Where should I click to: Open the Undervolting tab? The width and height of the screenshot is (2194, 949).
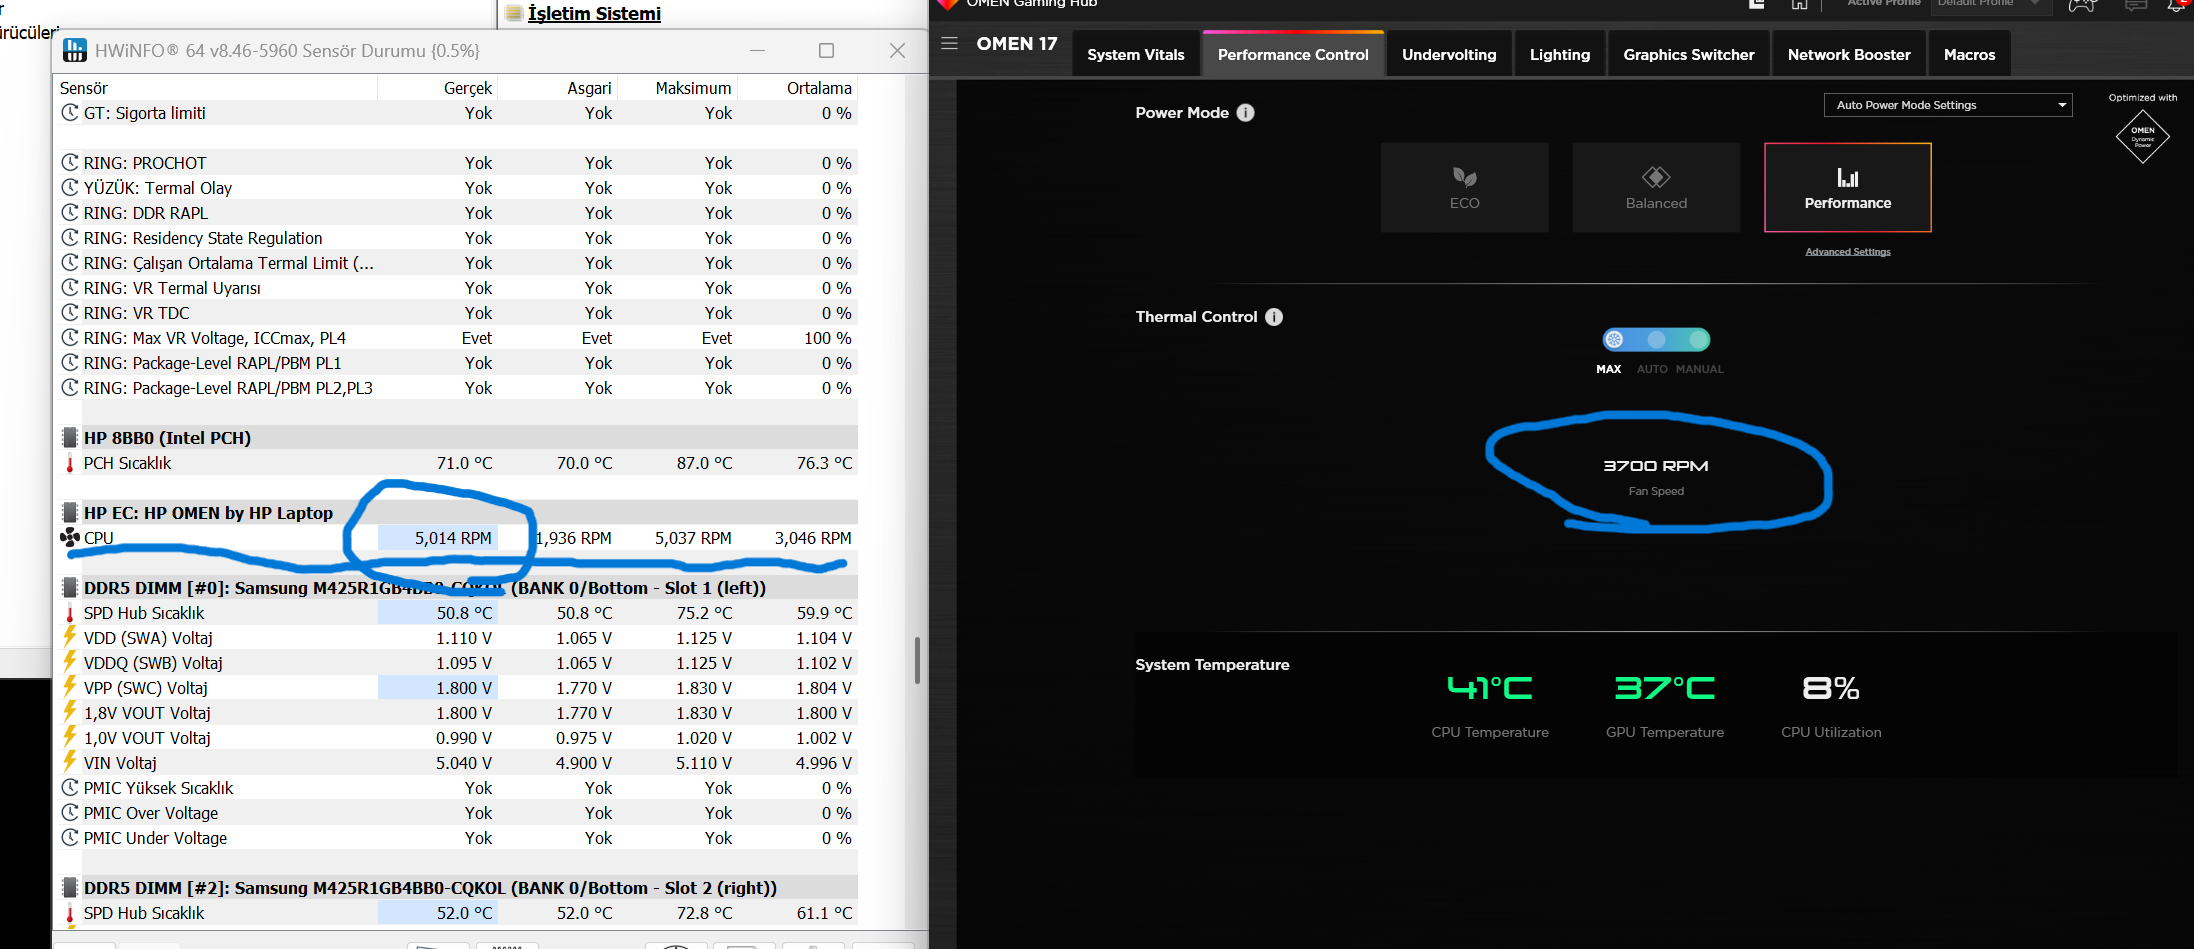pos(1449,55)
